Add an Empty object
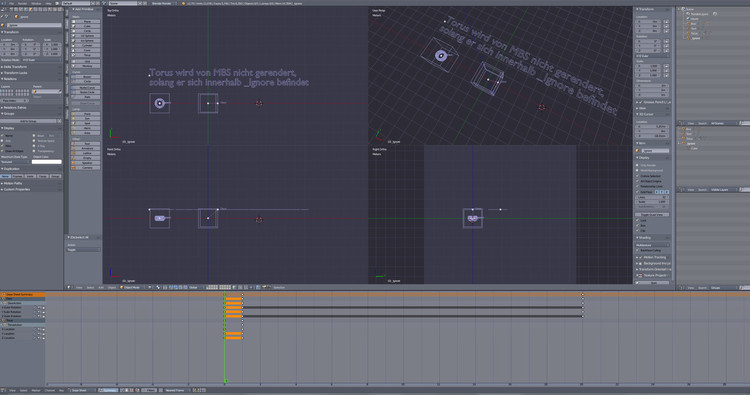This screenshot has width=750, height=395. coord(86,157)
